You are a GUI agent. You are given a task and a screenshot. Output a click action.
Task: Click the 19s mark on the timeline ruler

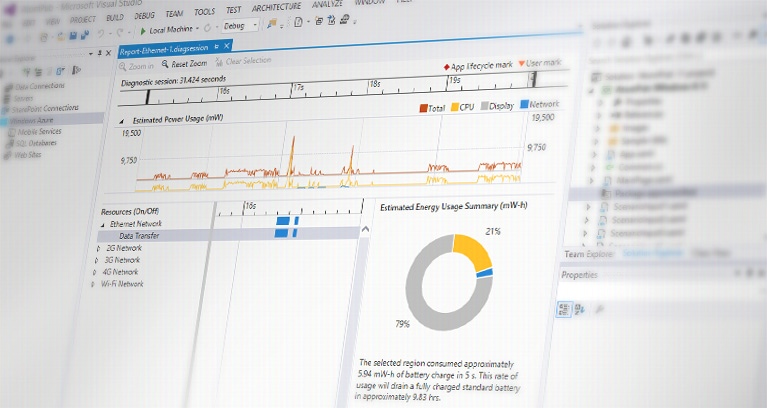(x=455, y=80)
